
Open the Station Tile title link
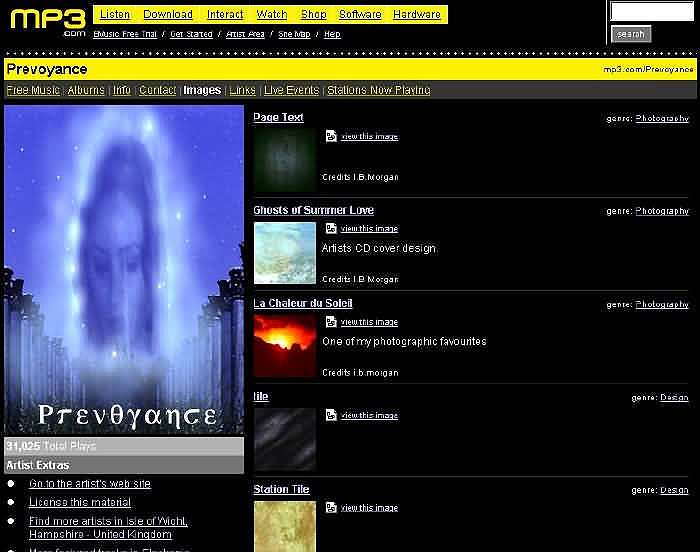click(x=281, y=489)
